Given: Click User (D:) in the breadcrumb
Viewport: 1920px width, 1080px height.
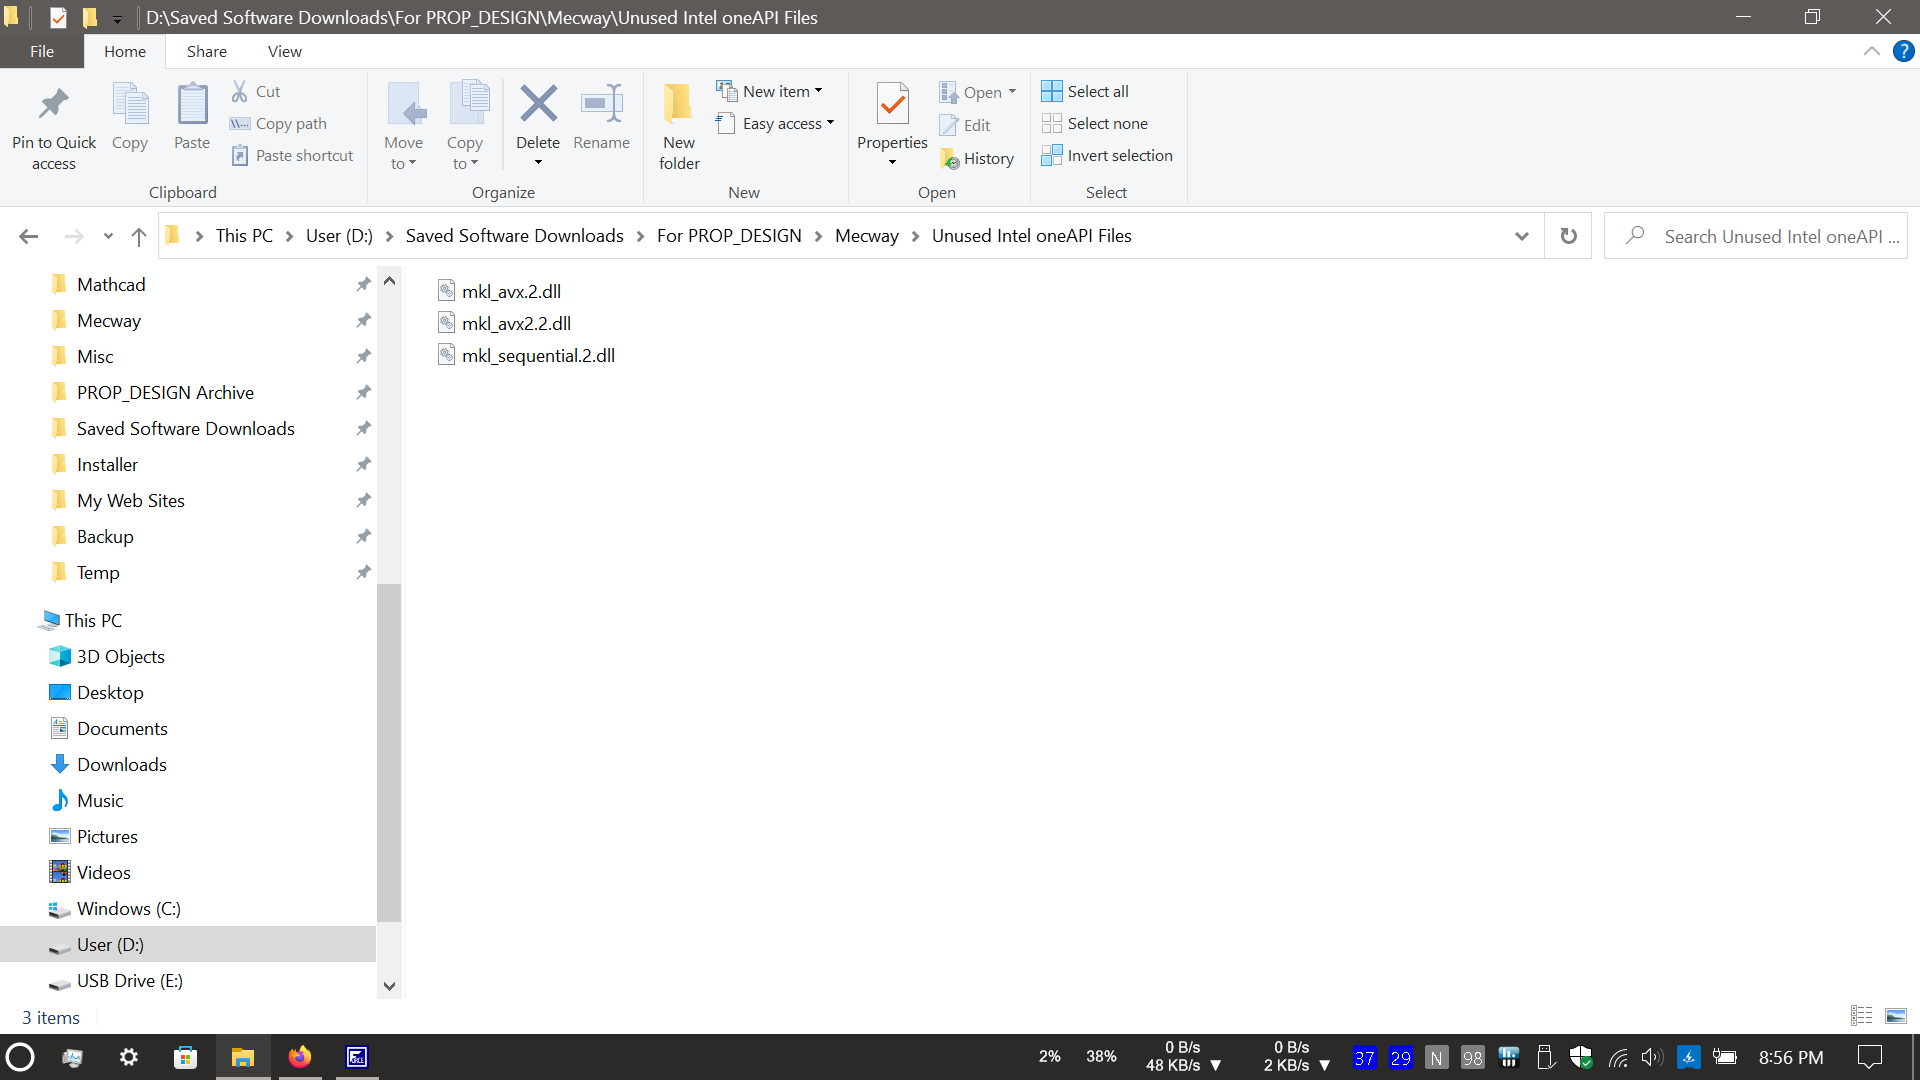Looking at the screenshot, I should [x=339, y=236].
